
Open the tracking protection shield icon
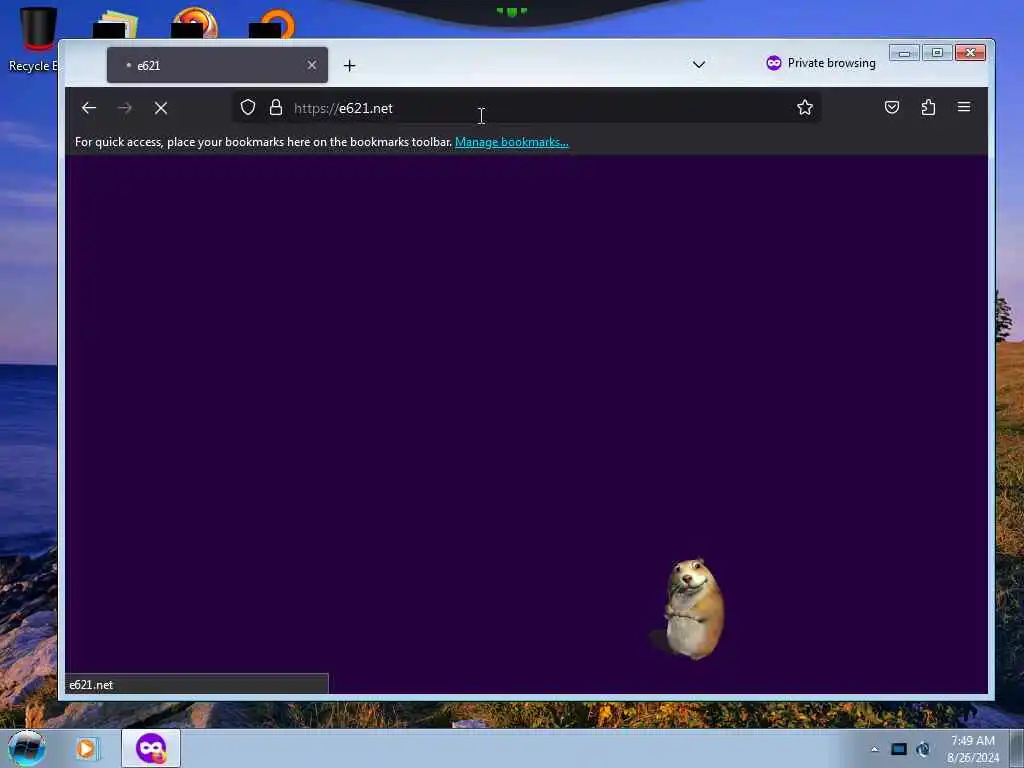[x=248, y=107]
